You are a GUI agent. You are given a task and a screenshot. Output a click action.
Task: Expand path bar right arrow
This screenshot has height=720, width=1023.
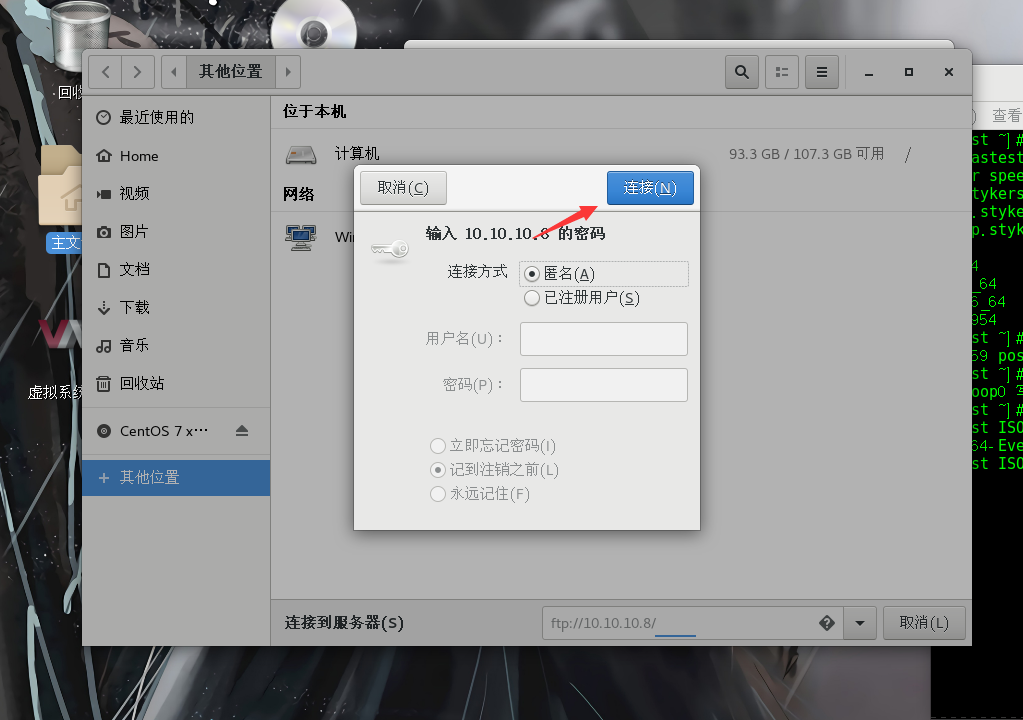pyautogui.click(x=288, y=72)
